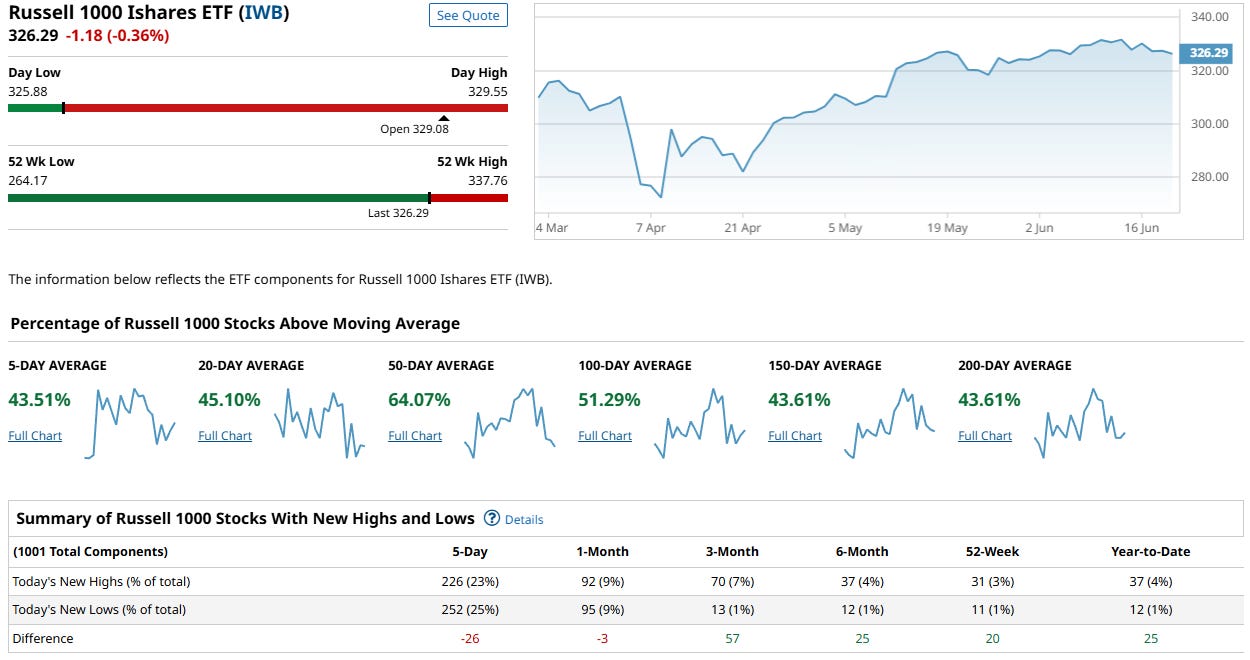
Task: Click the -1.18 (-0.36%) price change
Action: [x=117, y=35]
